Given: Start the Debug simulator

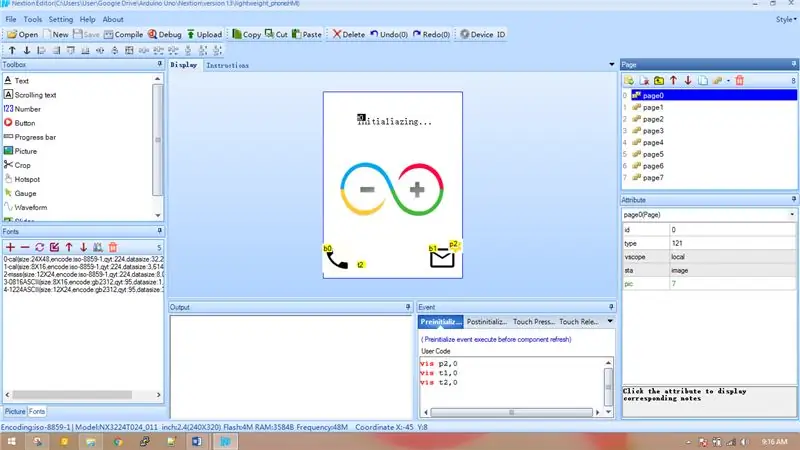Looking at the screenshot, I should 164,34.
